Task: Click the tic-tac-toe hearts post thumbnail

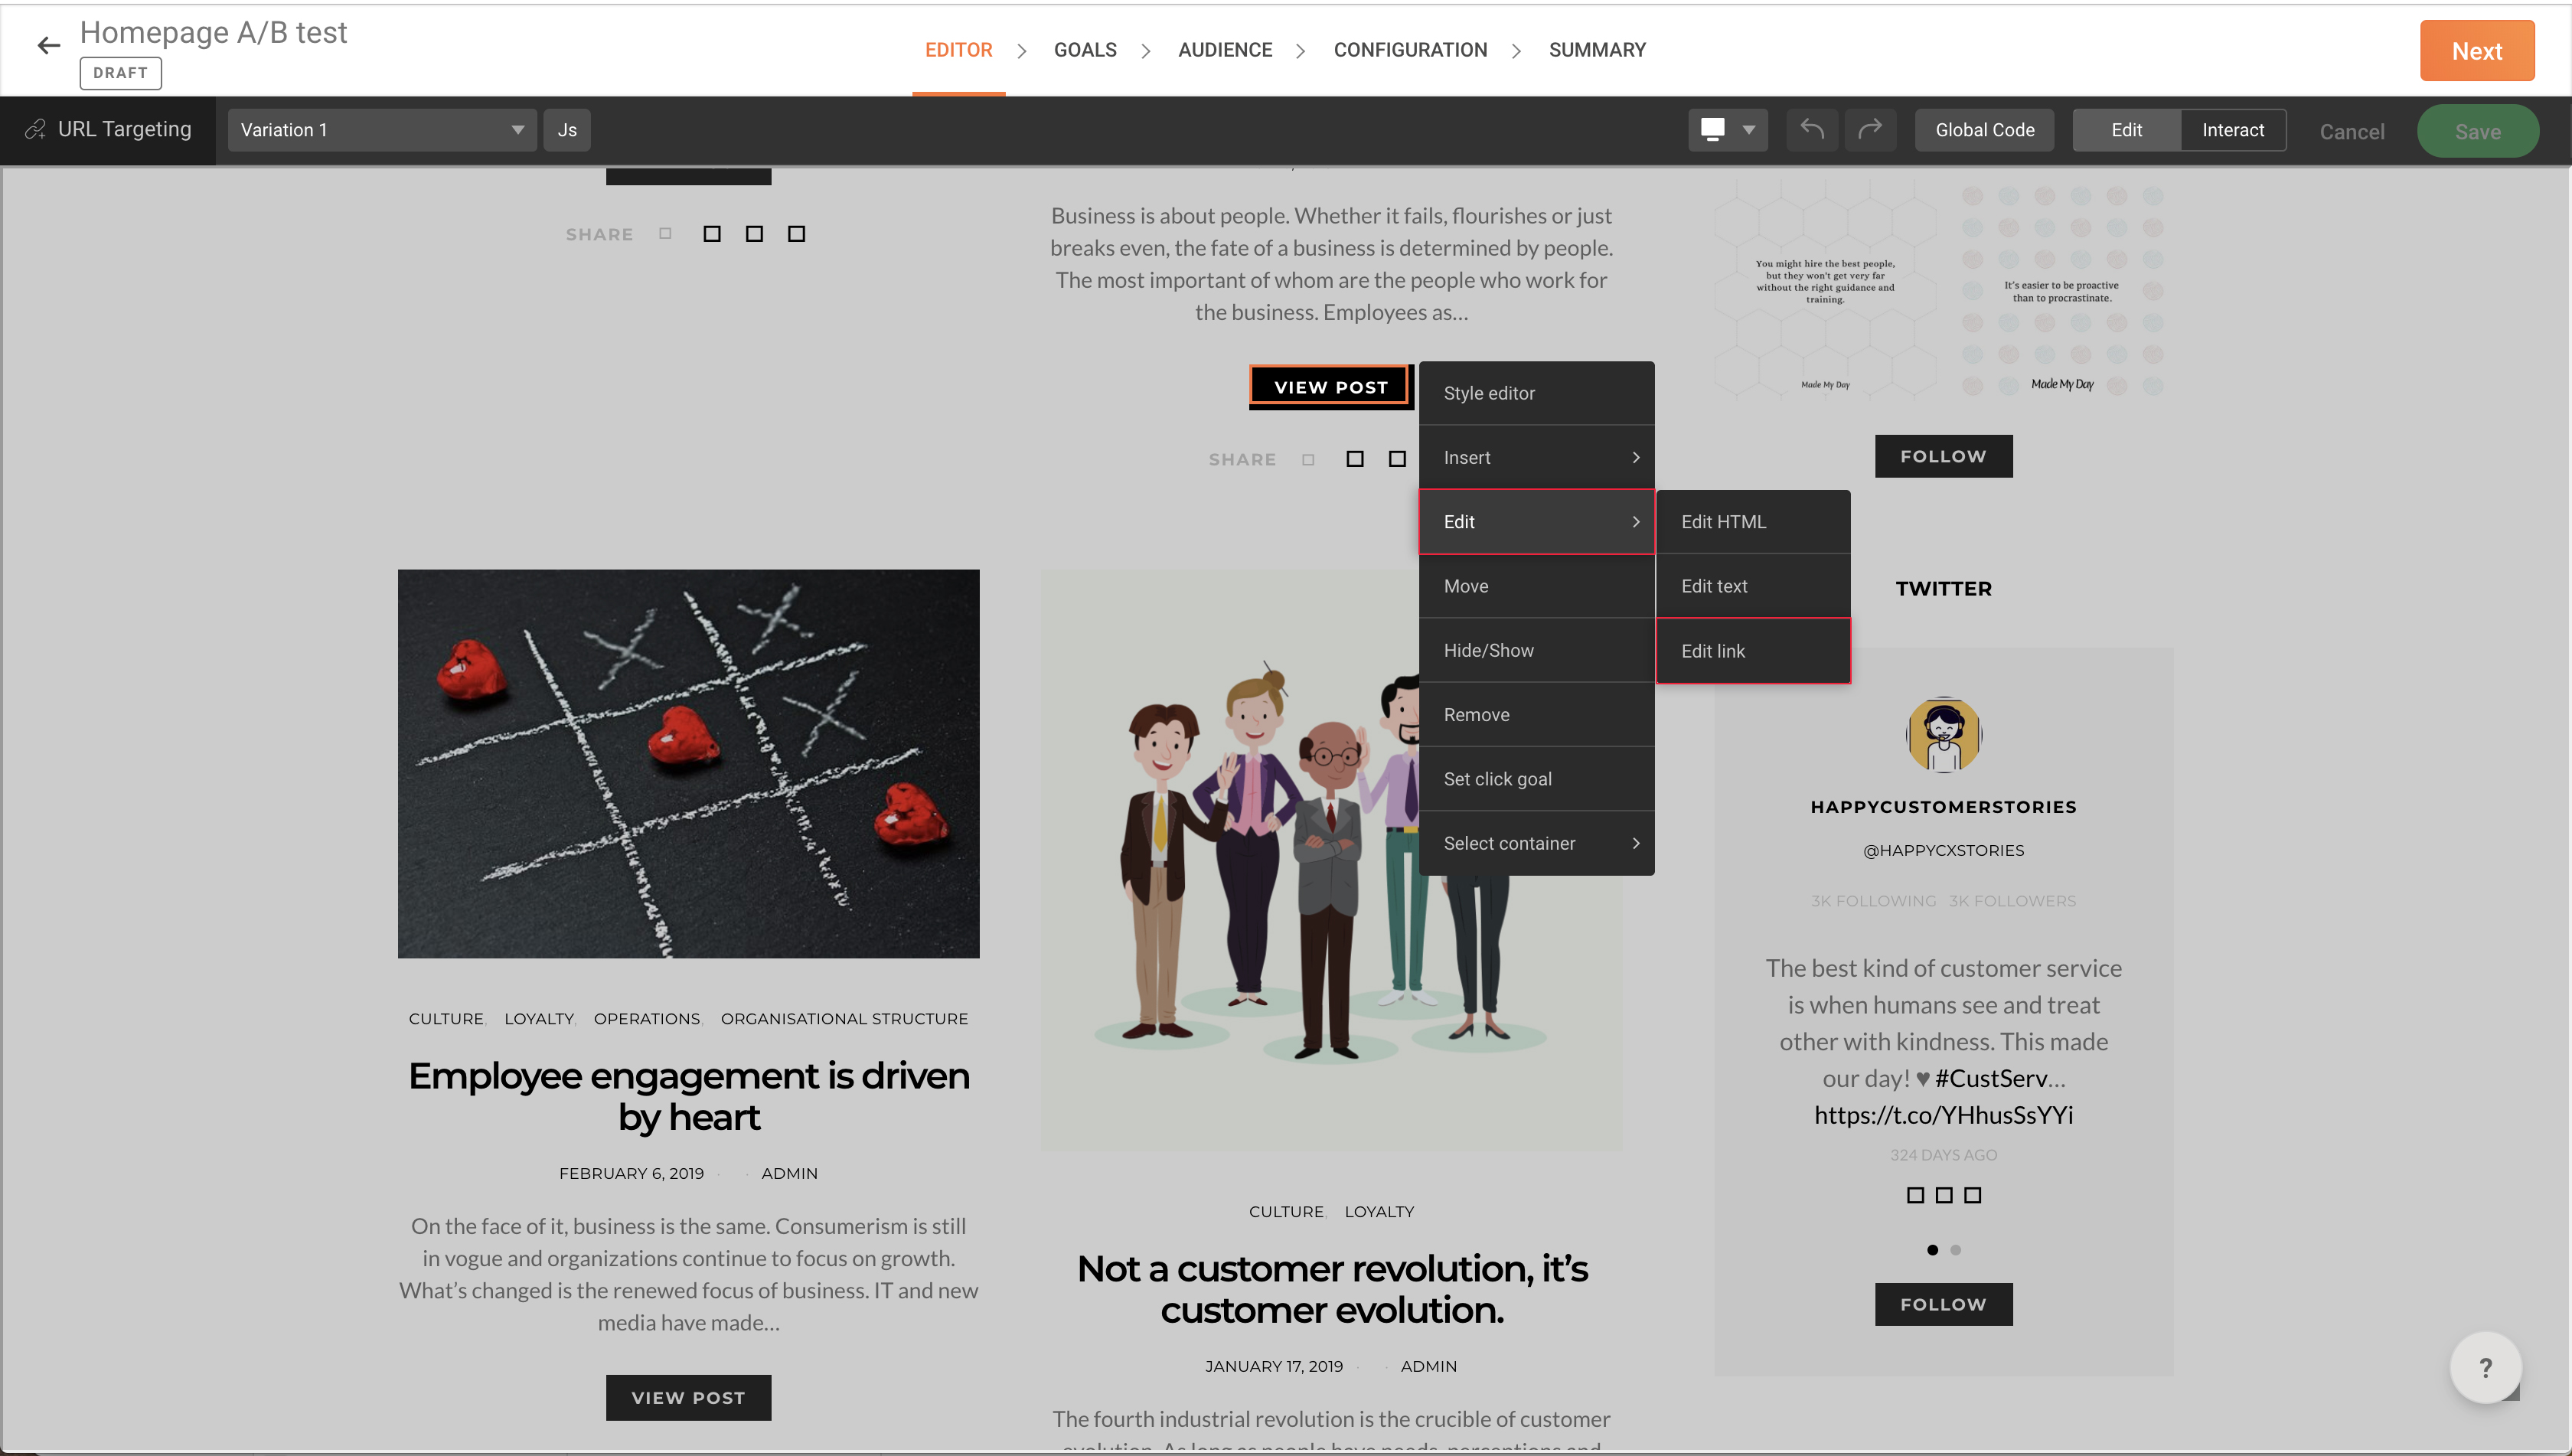Action: click(x=688, y=764)
